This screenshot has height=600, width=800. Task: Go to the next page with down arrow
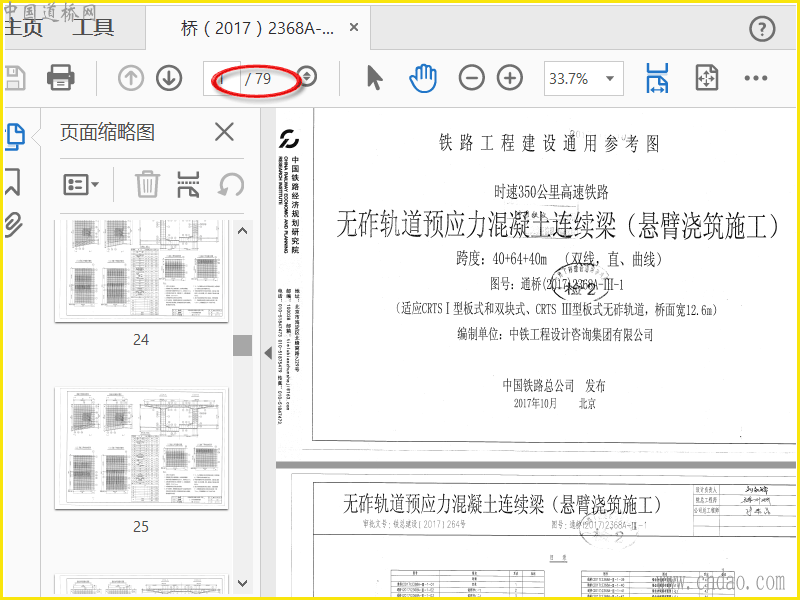tap(169, 79)
